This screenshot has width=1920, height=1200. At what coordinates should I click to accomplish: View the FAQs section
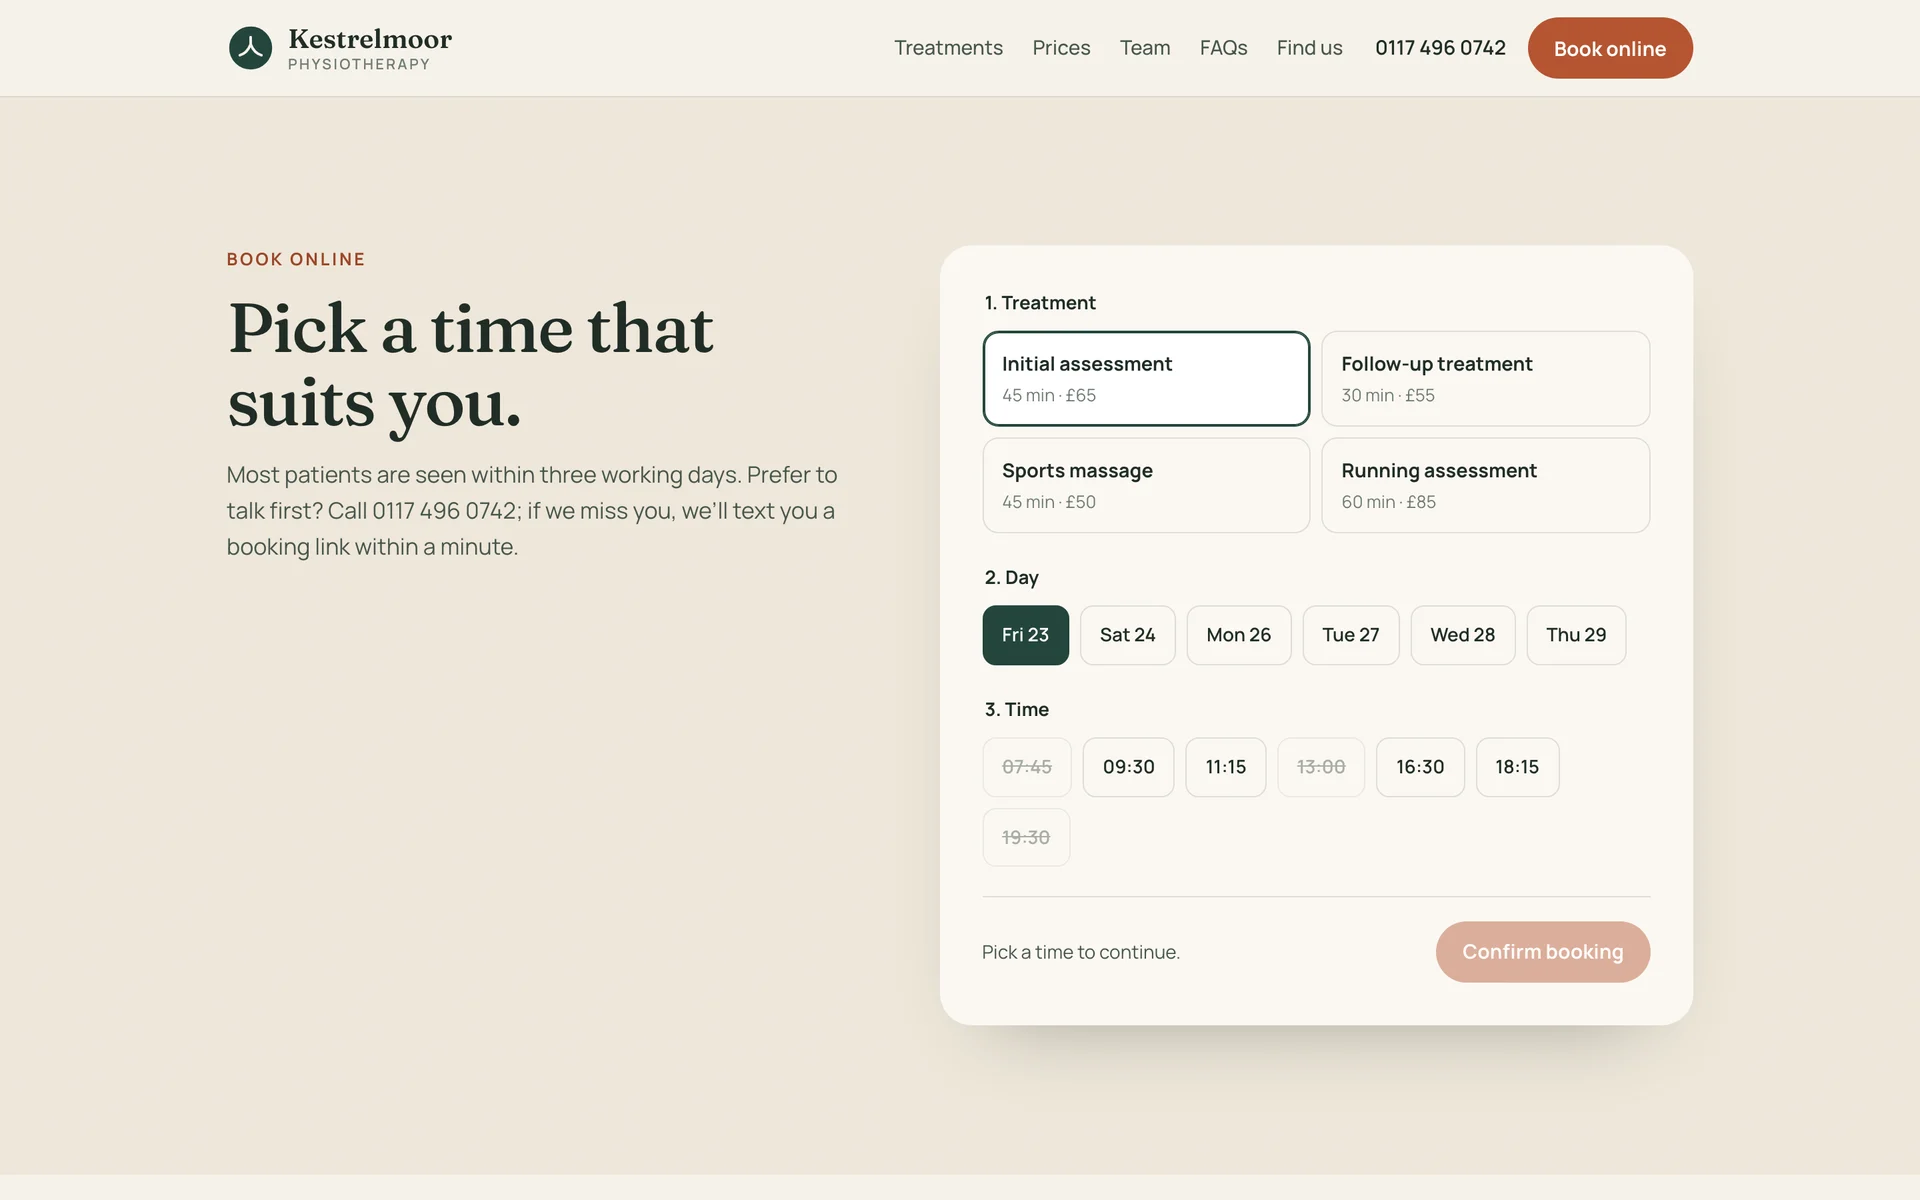tap(1223, 48)
